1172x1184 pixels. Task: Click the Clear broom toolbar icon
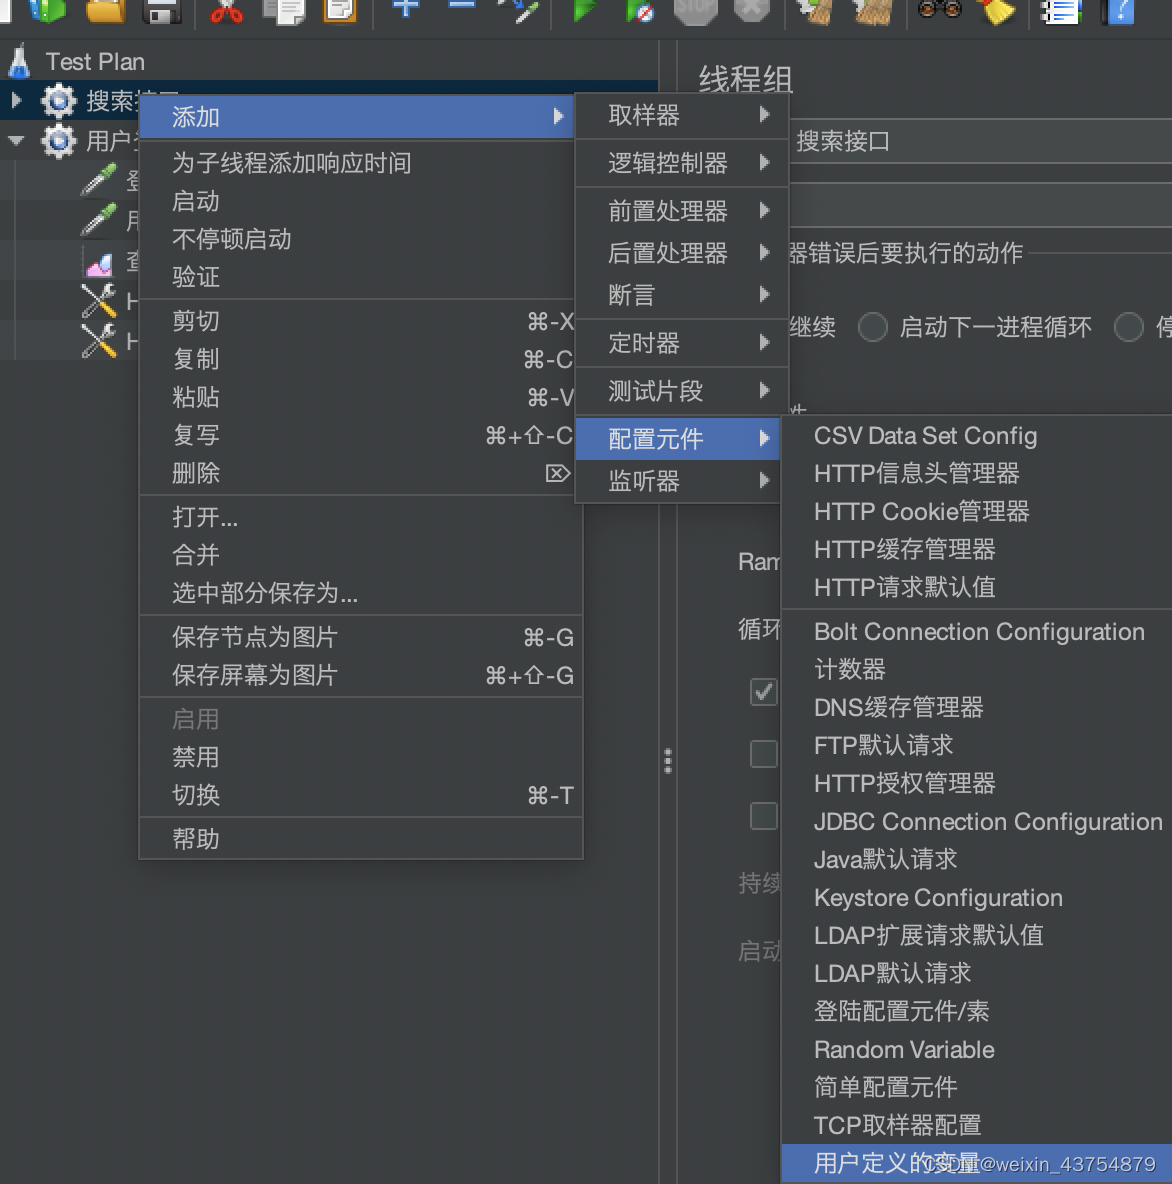pyautogui.click(x=816, y=11)
